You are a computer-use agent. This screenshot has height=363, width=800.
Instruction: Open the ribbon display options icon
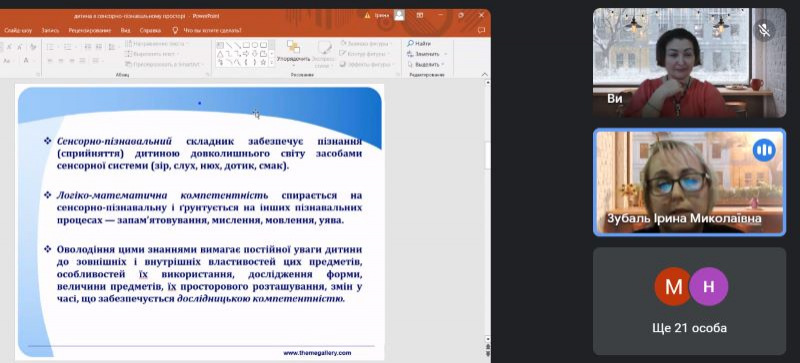point(420,15)
